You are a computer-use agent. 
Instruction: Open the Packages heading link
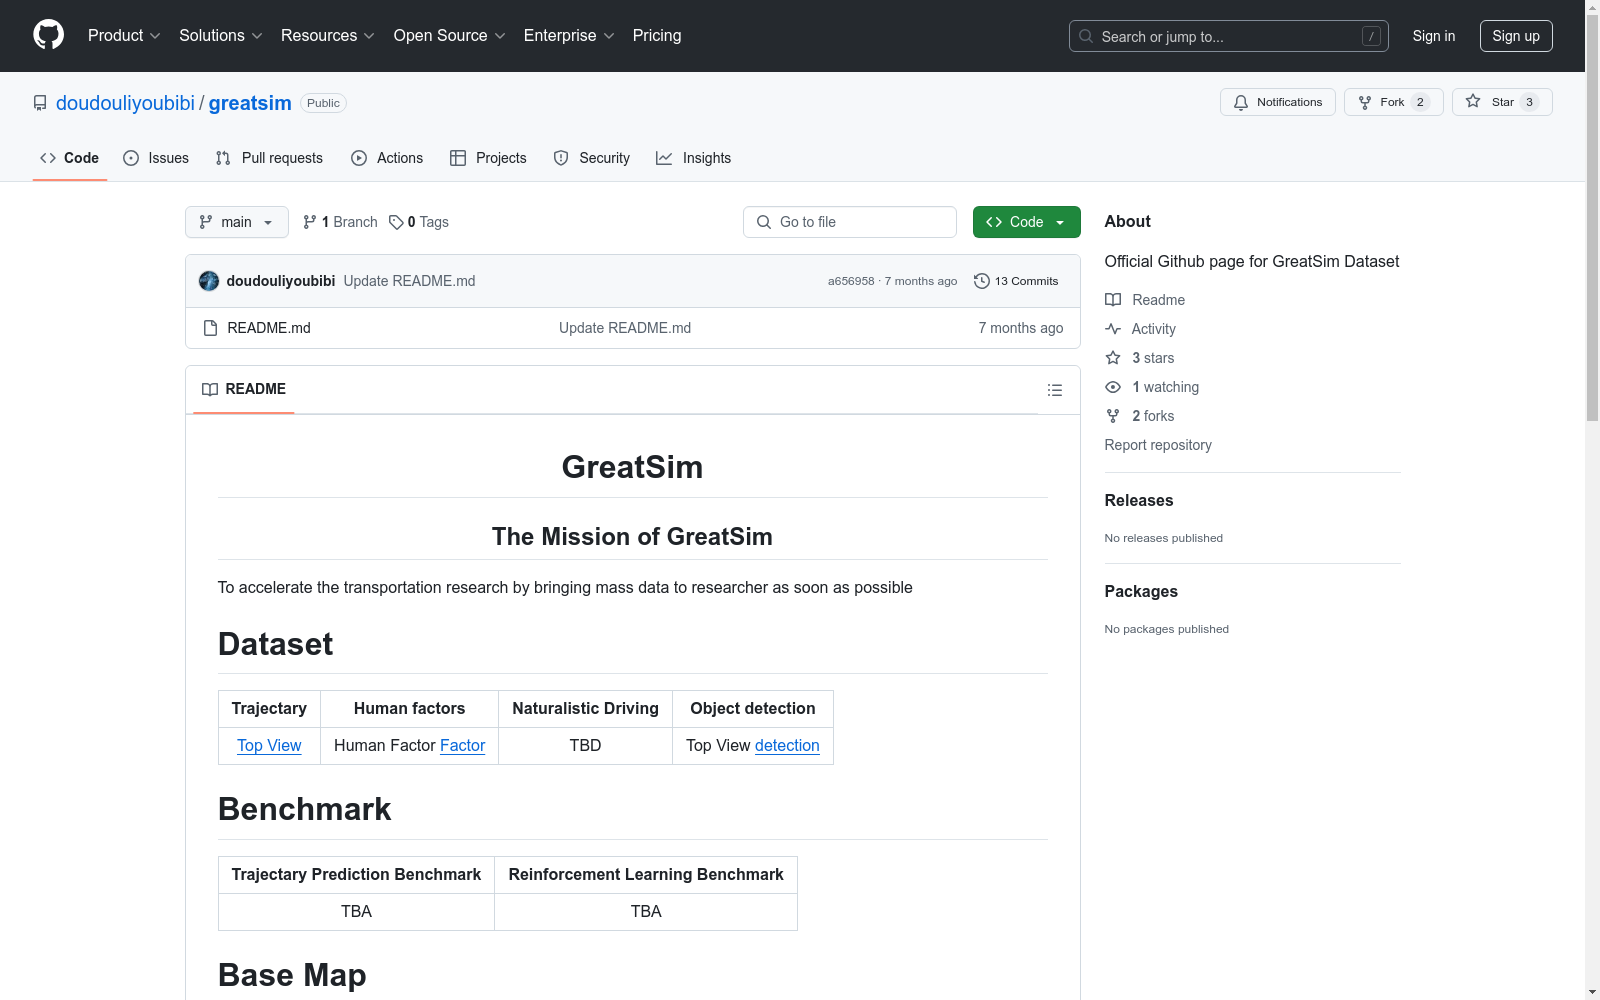click(1141, 591)
